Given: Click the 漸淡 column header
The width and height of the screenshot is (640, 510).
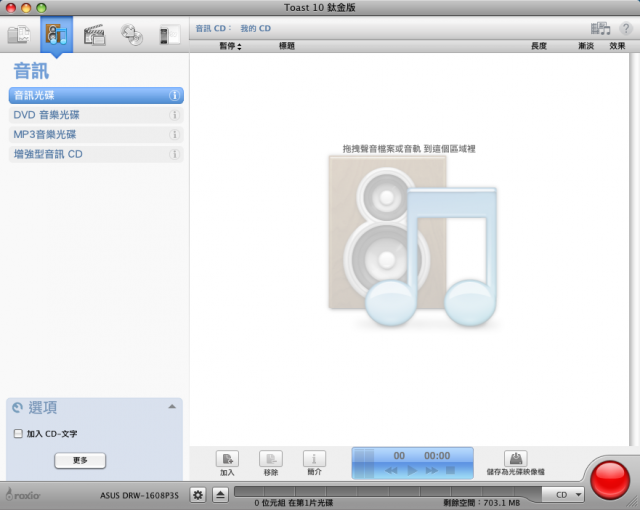Looking at the screenshot, I should (x=586, y=46).
